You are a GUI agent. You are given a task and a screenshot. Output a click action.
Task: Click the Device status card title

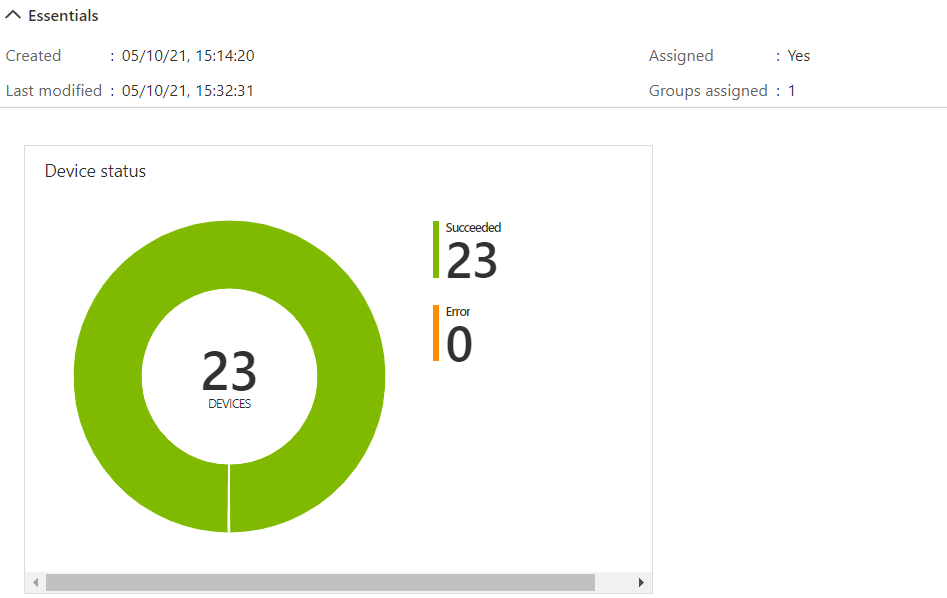pyautogui.click(x=95, y=171)
